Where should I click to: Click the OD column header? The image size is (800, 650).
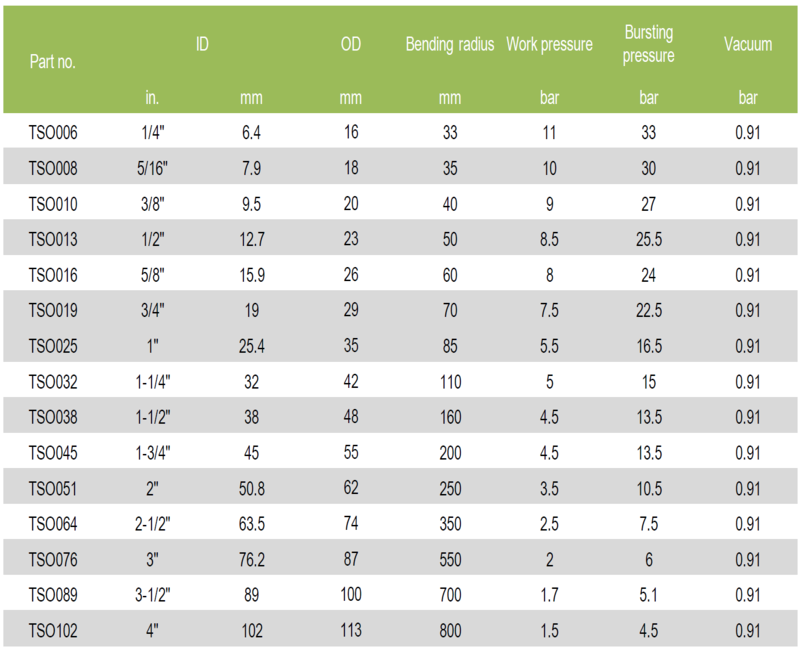tap(350, 45)
